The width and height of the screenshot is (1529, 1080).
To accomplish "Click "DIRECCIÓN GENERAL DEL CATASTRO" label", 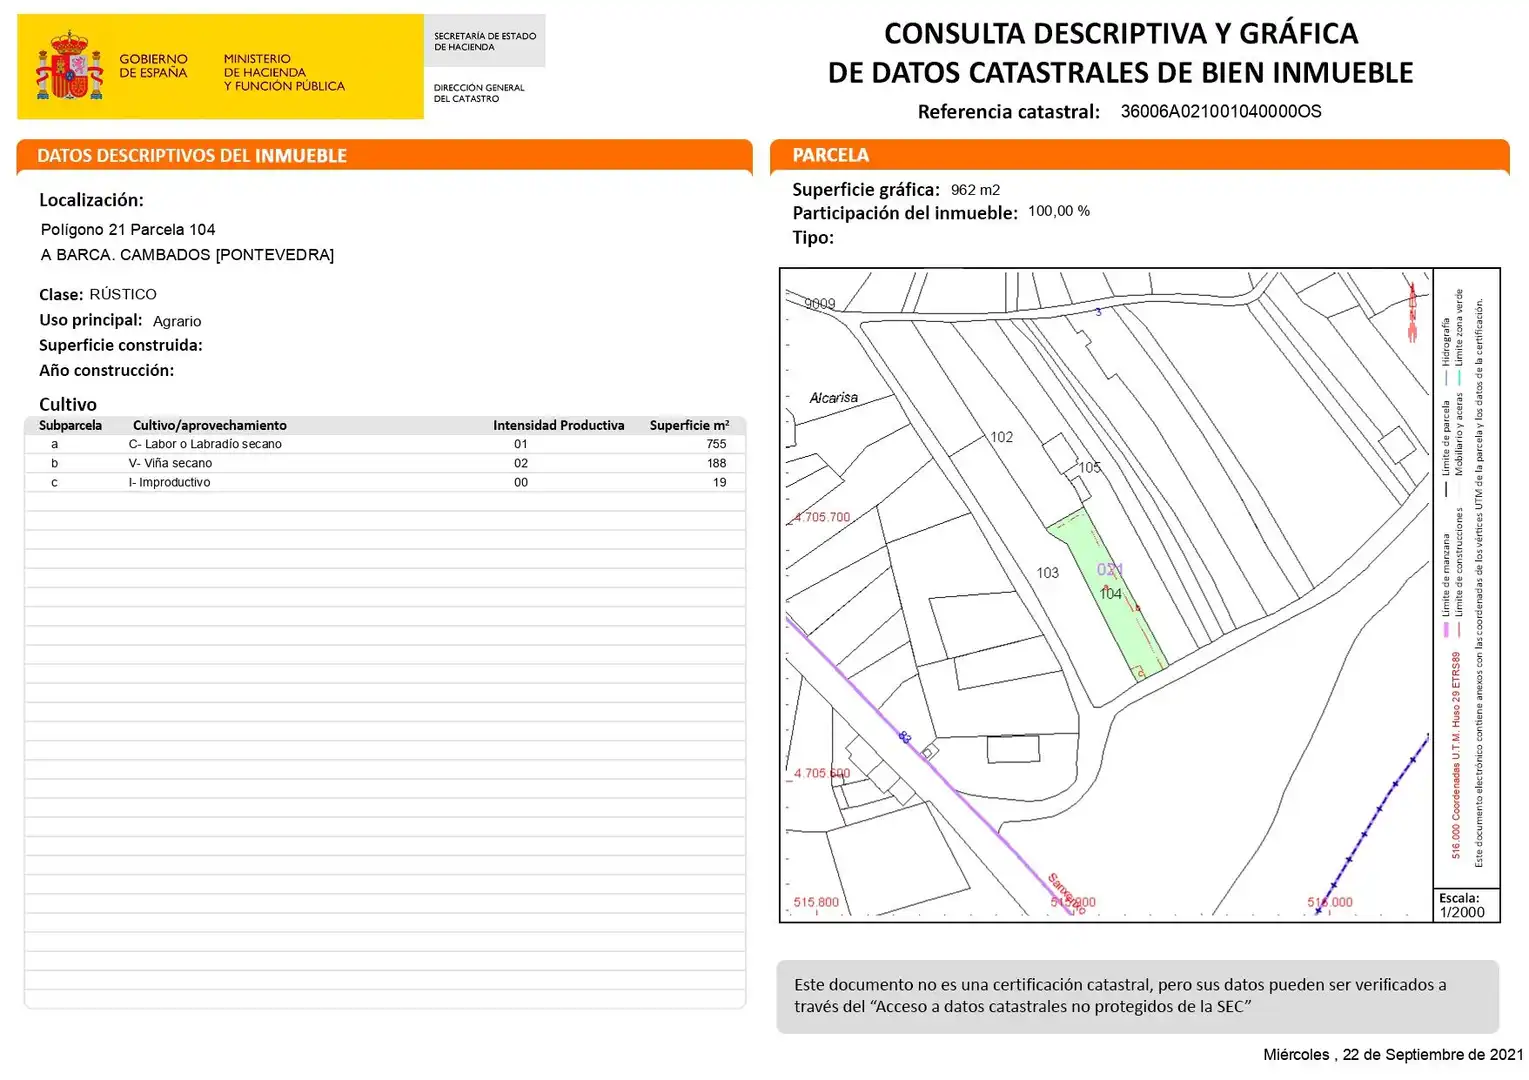I will coord(479,93).
